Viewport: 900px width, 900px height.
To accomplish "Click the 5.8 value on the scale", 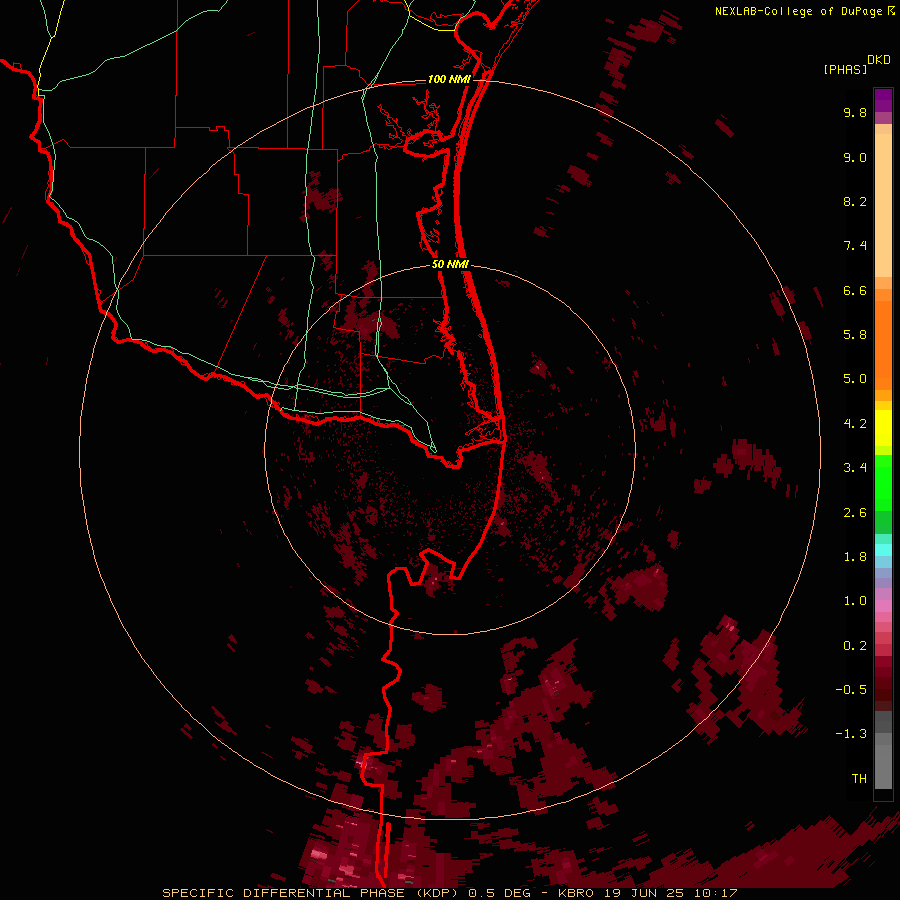I will [855, 335].
